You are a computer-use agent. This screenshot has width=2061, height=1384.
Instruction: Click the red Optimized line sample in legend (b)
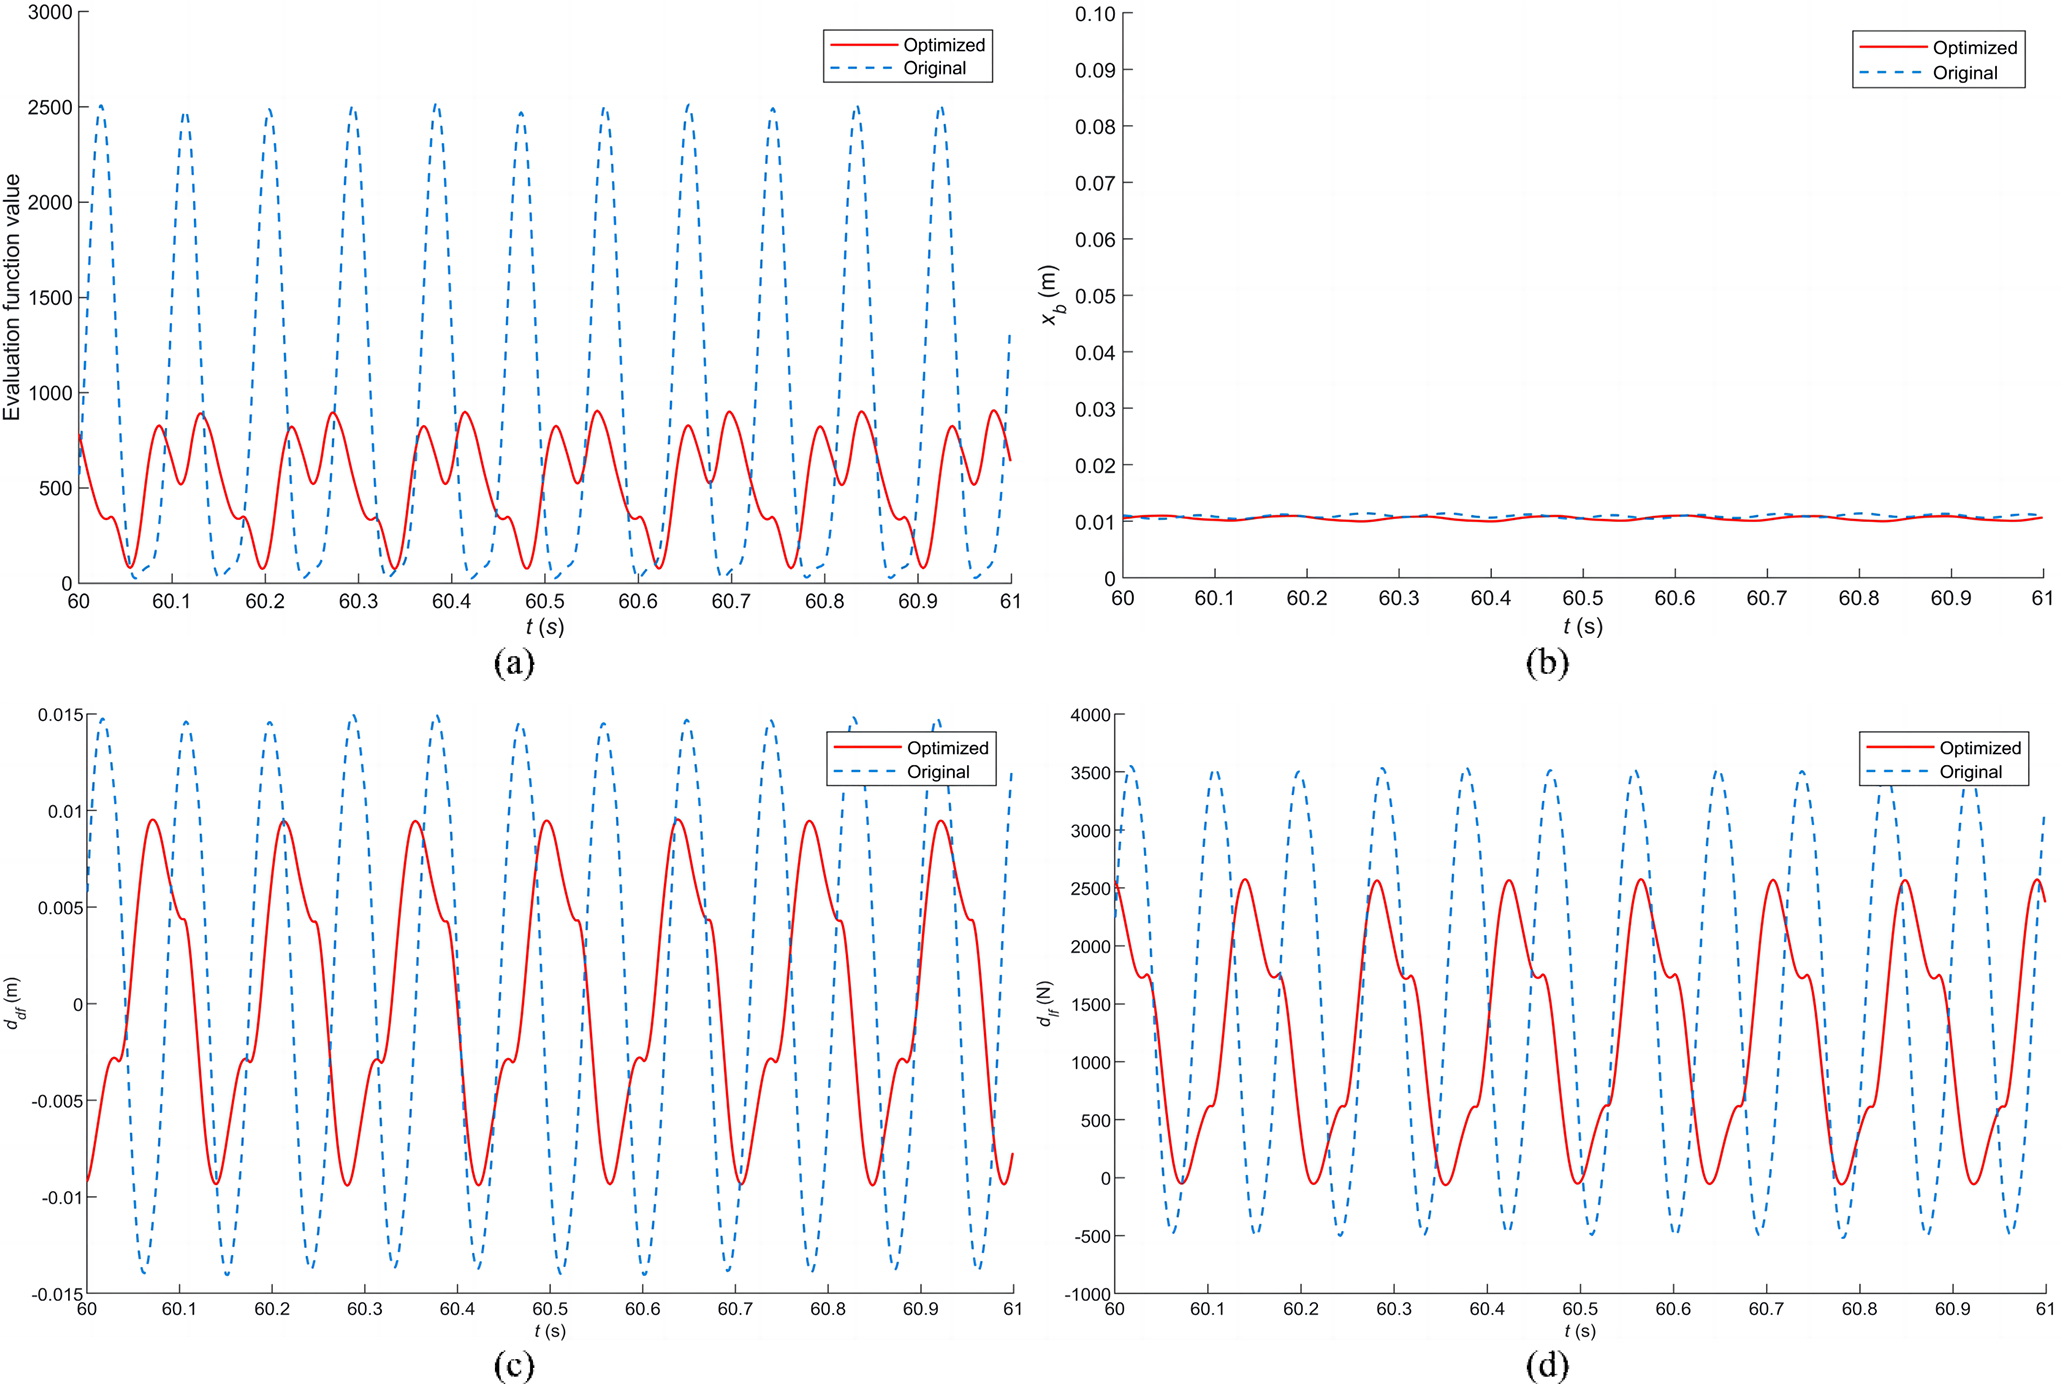pyautogui.click(x=1892, y=48)
